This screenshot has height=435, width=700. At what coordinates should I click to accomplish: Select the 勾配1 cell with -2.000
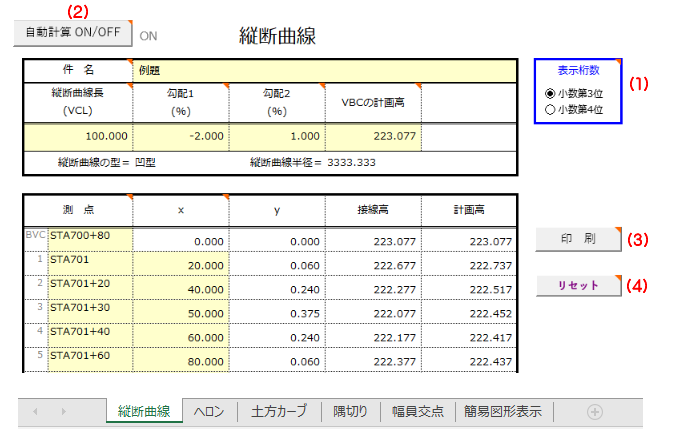tap(180, 136)
